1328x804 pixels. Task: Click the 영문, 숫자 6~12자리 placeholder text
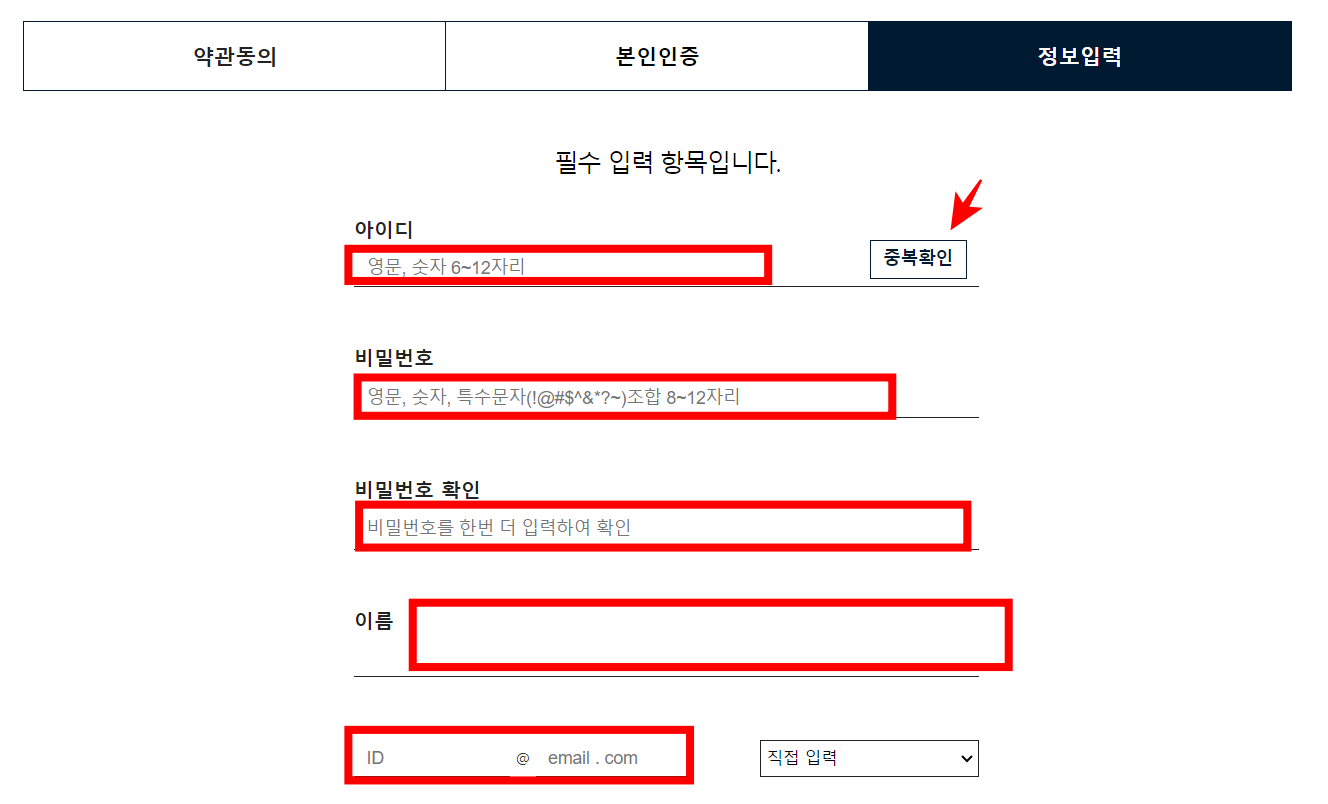point(446,267)
